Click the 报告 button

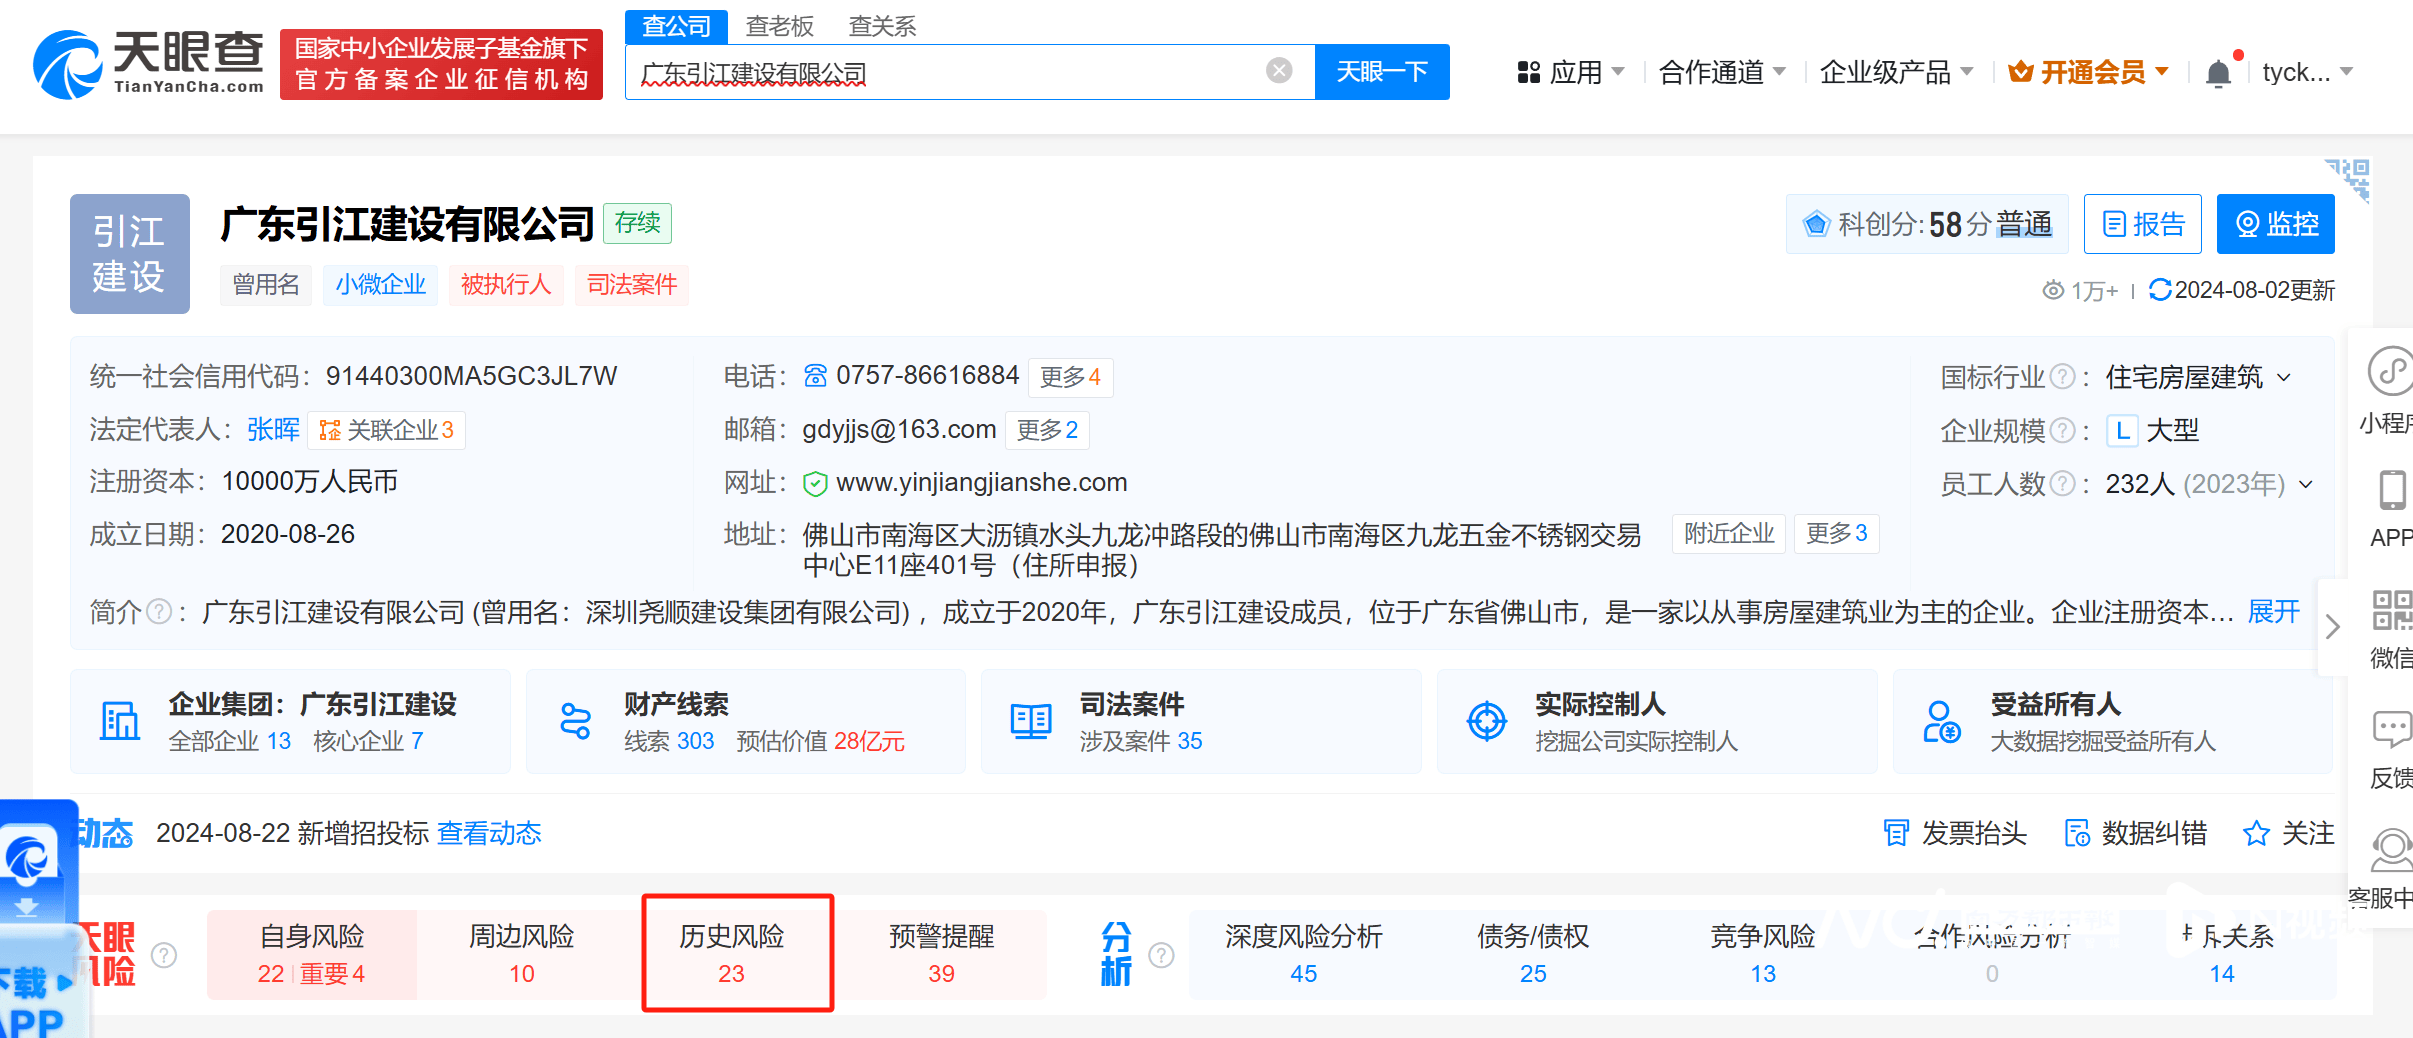[x=2143, y=224]
